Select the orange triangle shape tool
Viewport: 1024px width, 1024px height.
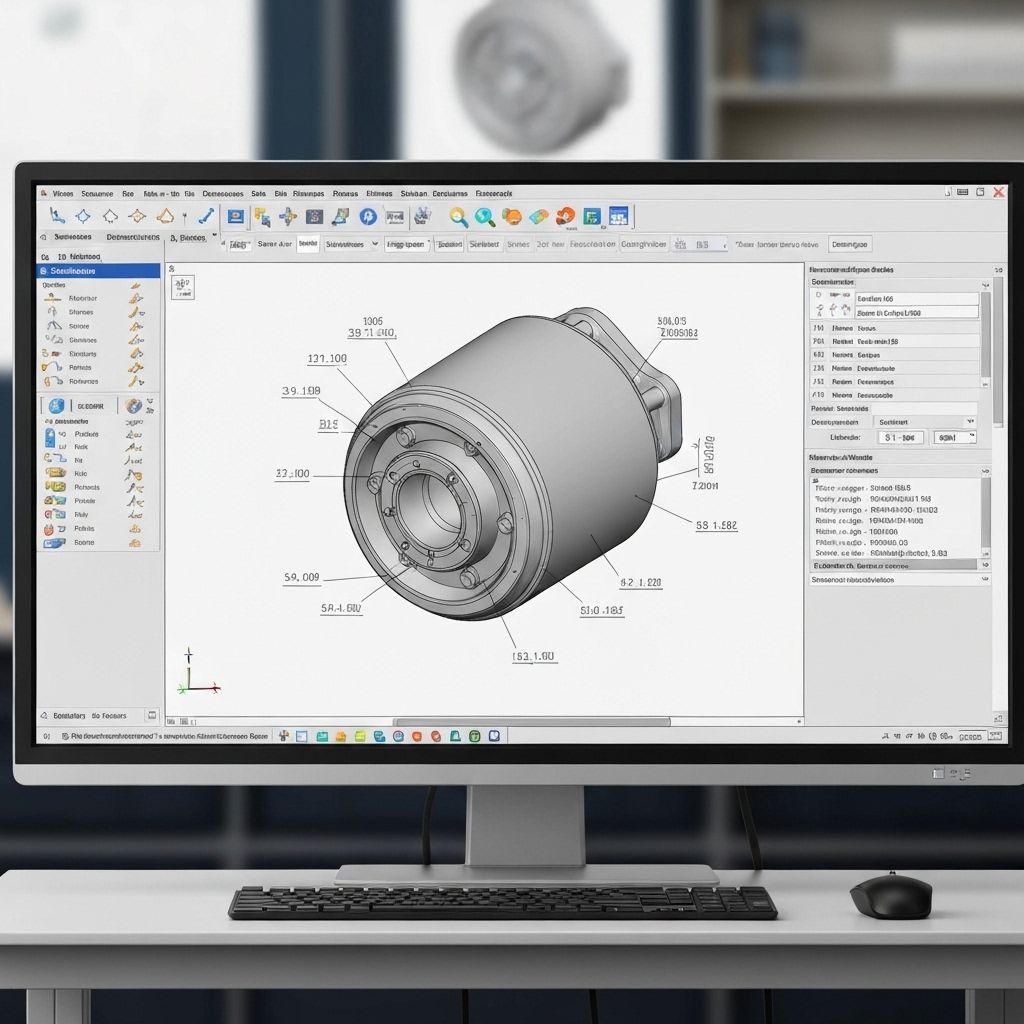(166, 215)
